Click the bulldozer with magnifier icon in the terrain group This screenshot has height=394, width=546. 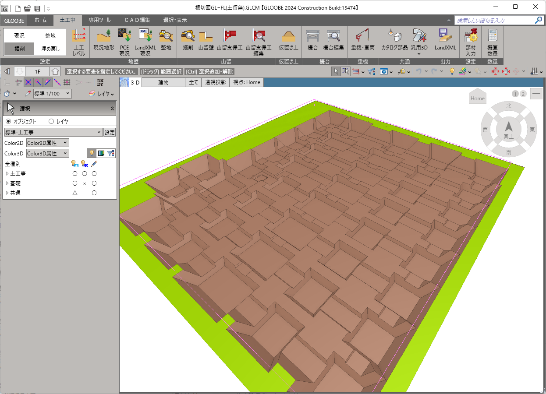(166, 39)
